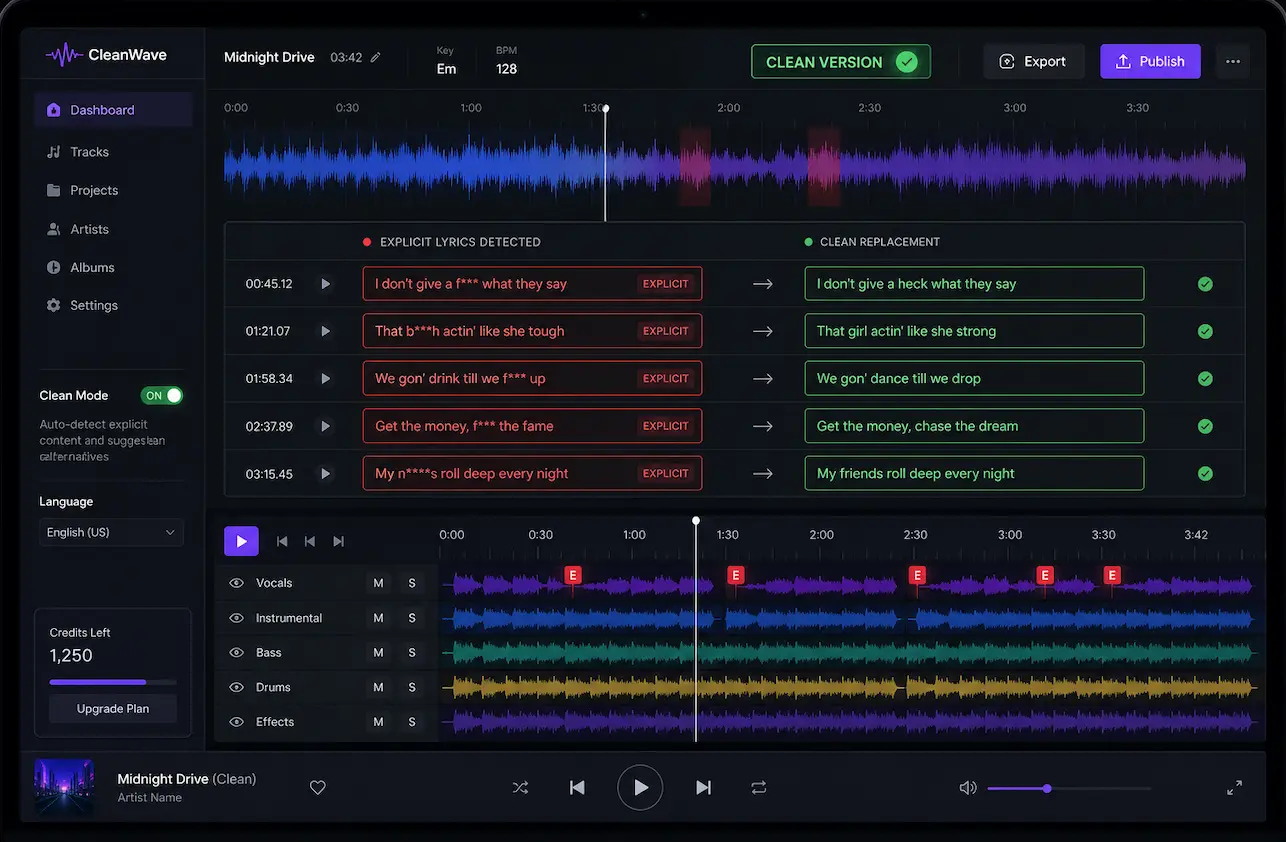Click the purple Publish button
The image size is (1286, 842).
click(1150, 61)
